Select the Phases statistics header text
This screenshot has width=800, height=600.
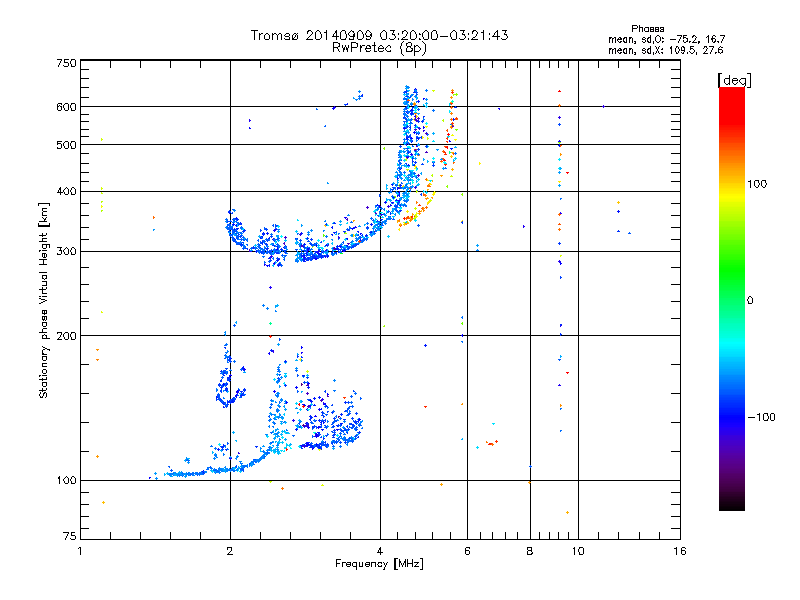647,29
